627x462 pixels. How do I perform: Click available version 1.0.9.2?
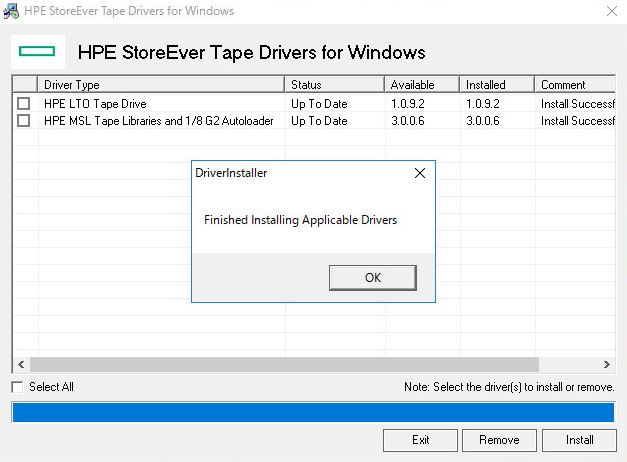pos(407,104)
